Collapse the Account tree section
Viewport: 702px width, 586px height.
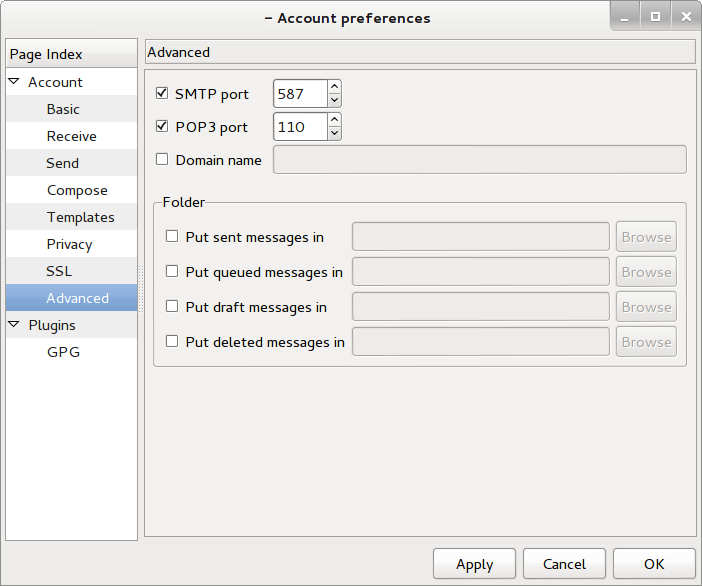[x=14, y=82]
